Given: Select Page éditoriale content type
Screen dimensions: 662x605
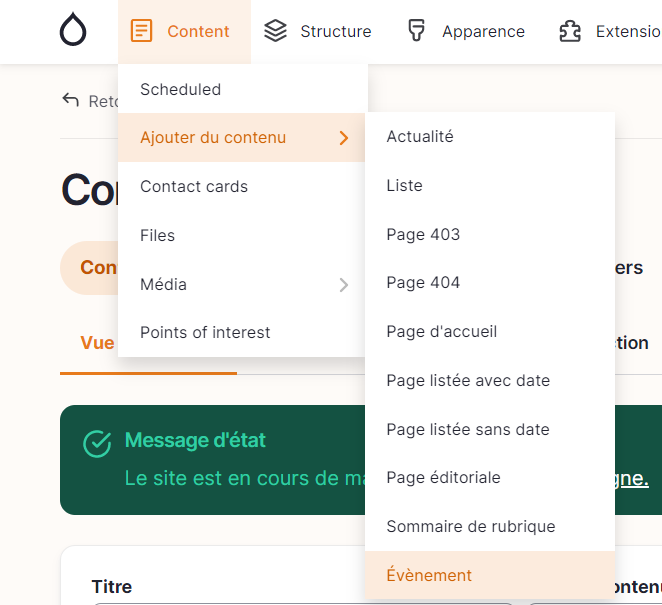Looking at the screenshot, I should click(443, 478).
